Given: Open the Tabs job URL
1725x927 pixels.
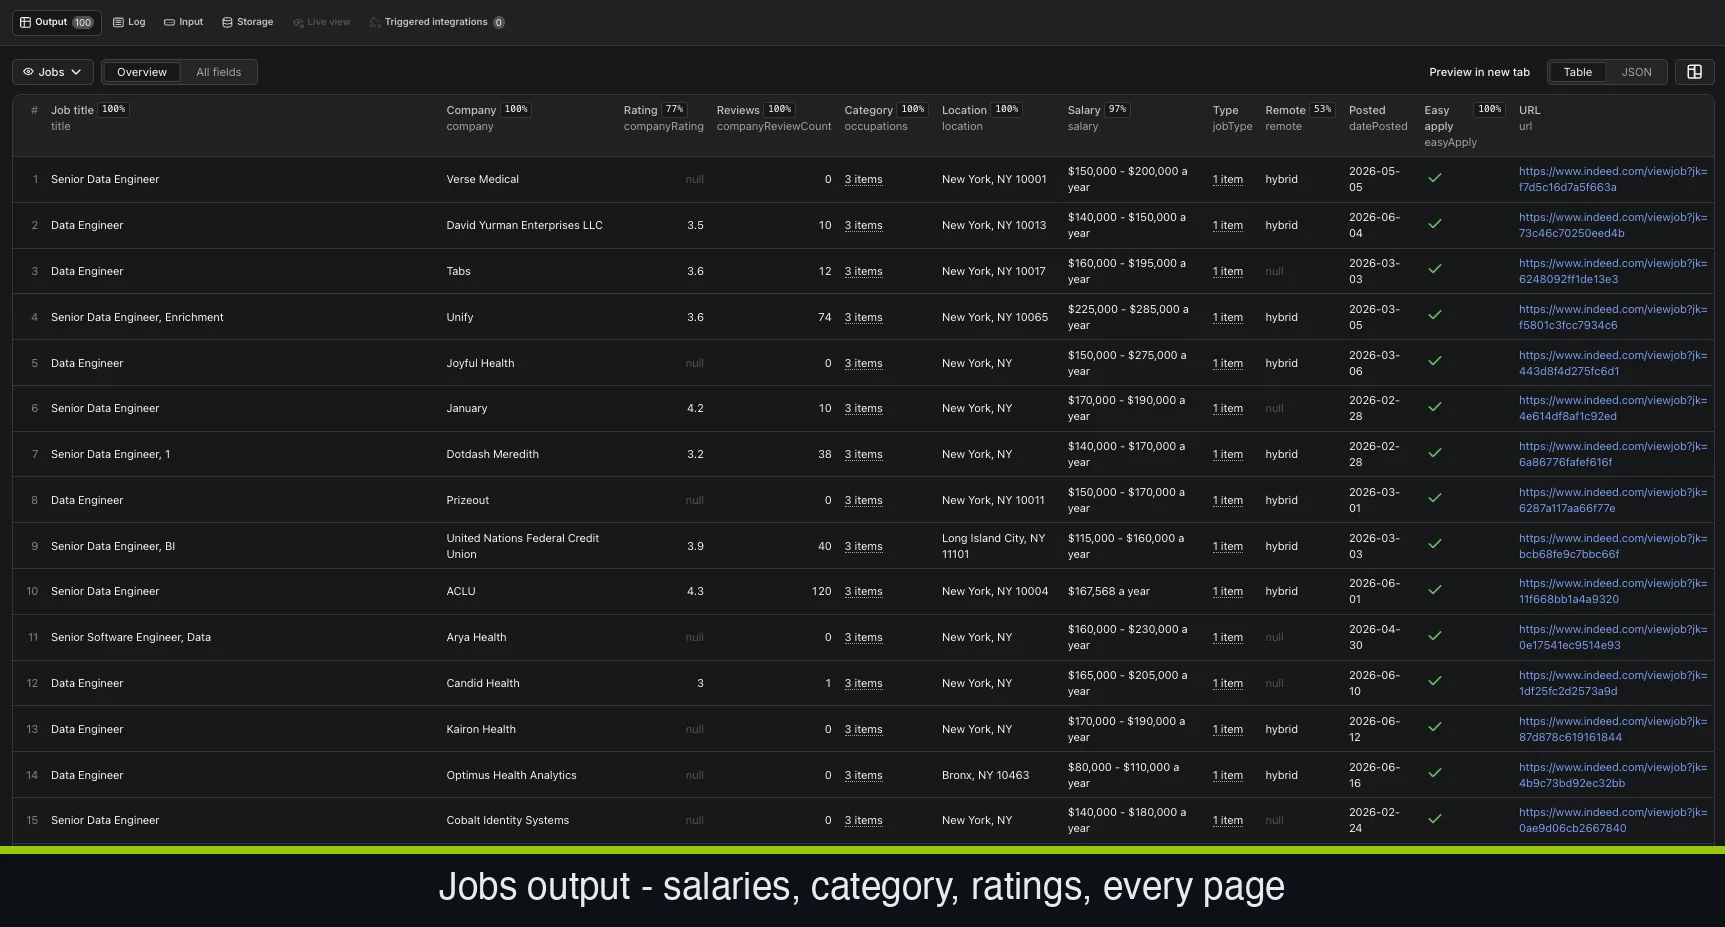Looking at the screenshot, I should pyautogui.click(x=1612, y=271).
